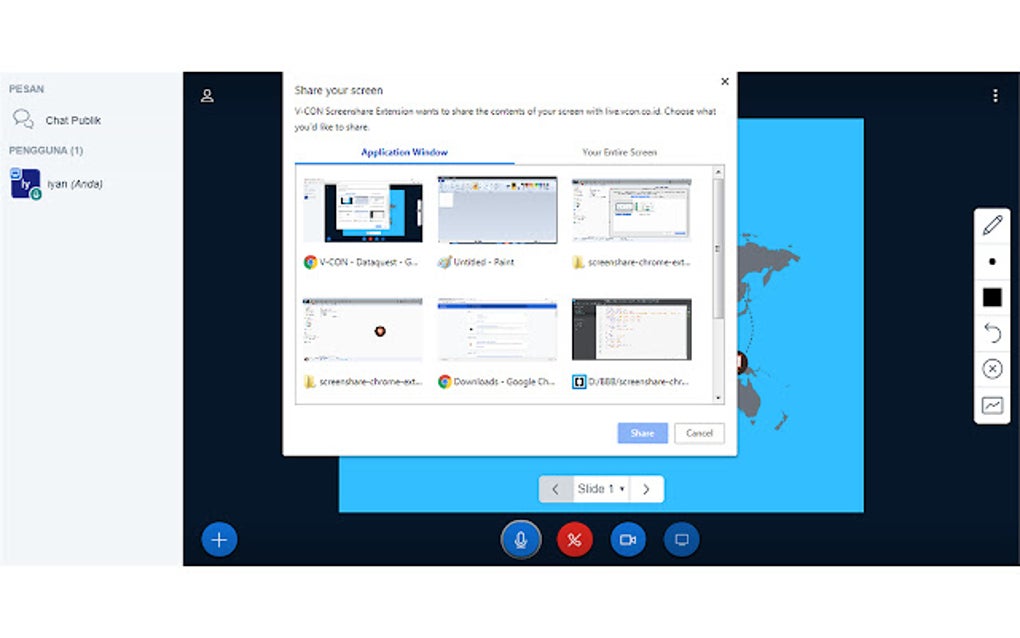Go to the previous slide
The width and height of the screenshot is (1020, 638).
point(556,489)
